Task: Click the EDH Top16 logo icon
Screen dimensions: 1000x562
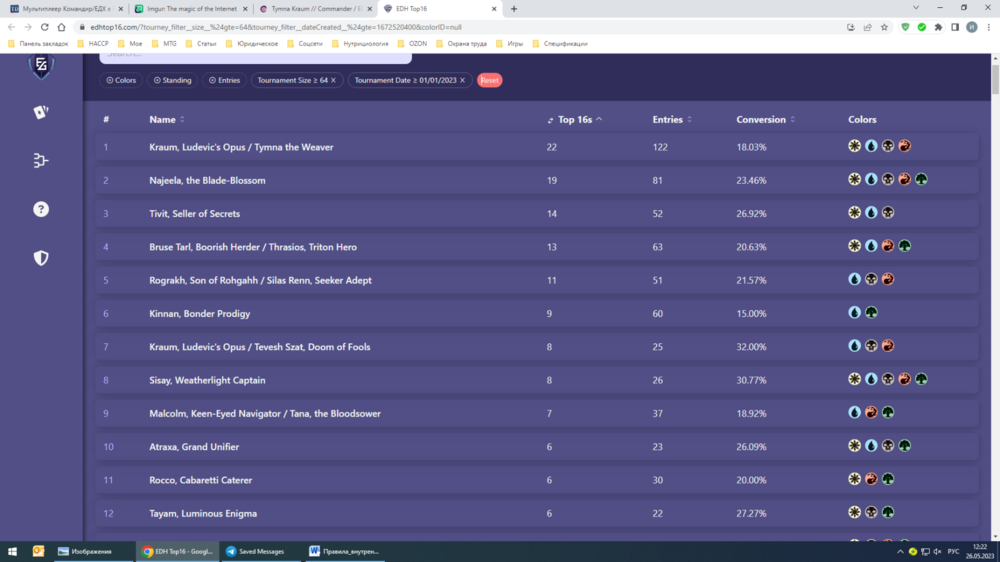Action: (41, 67)
